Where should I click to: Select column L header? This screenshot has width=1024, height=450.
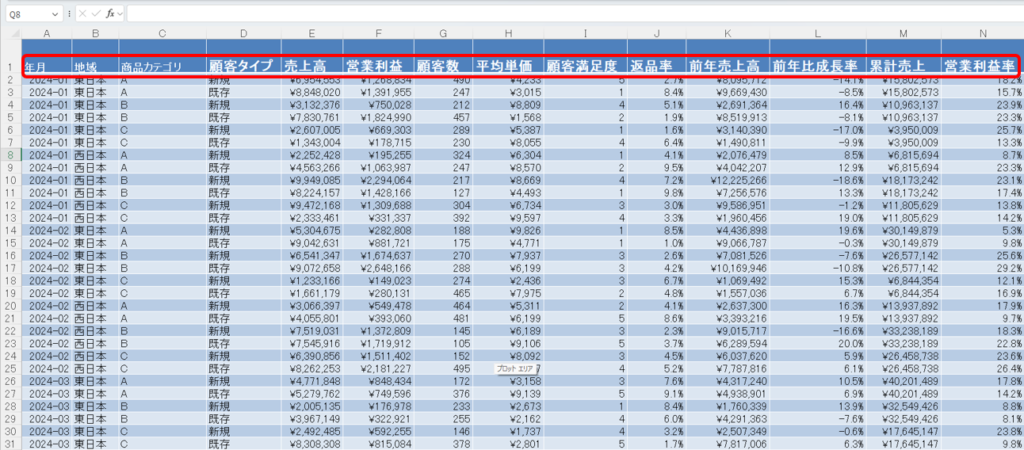coord(817,35)
